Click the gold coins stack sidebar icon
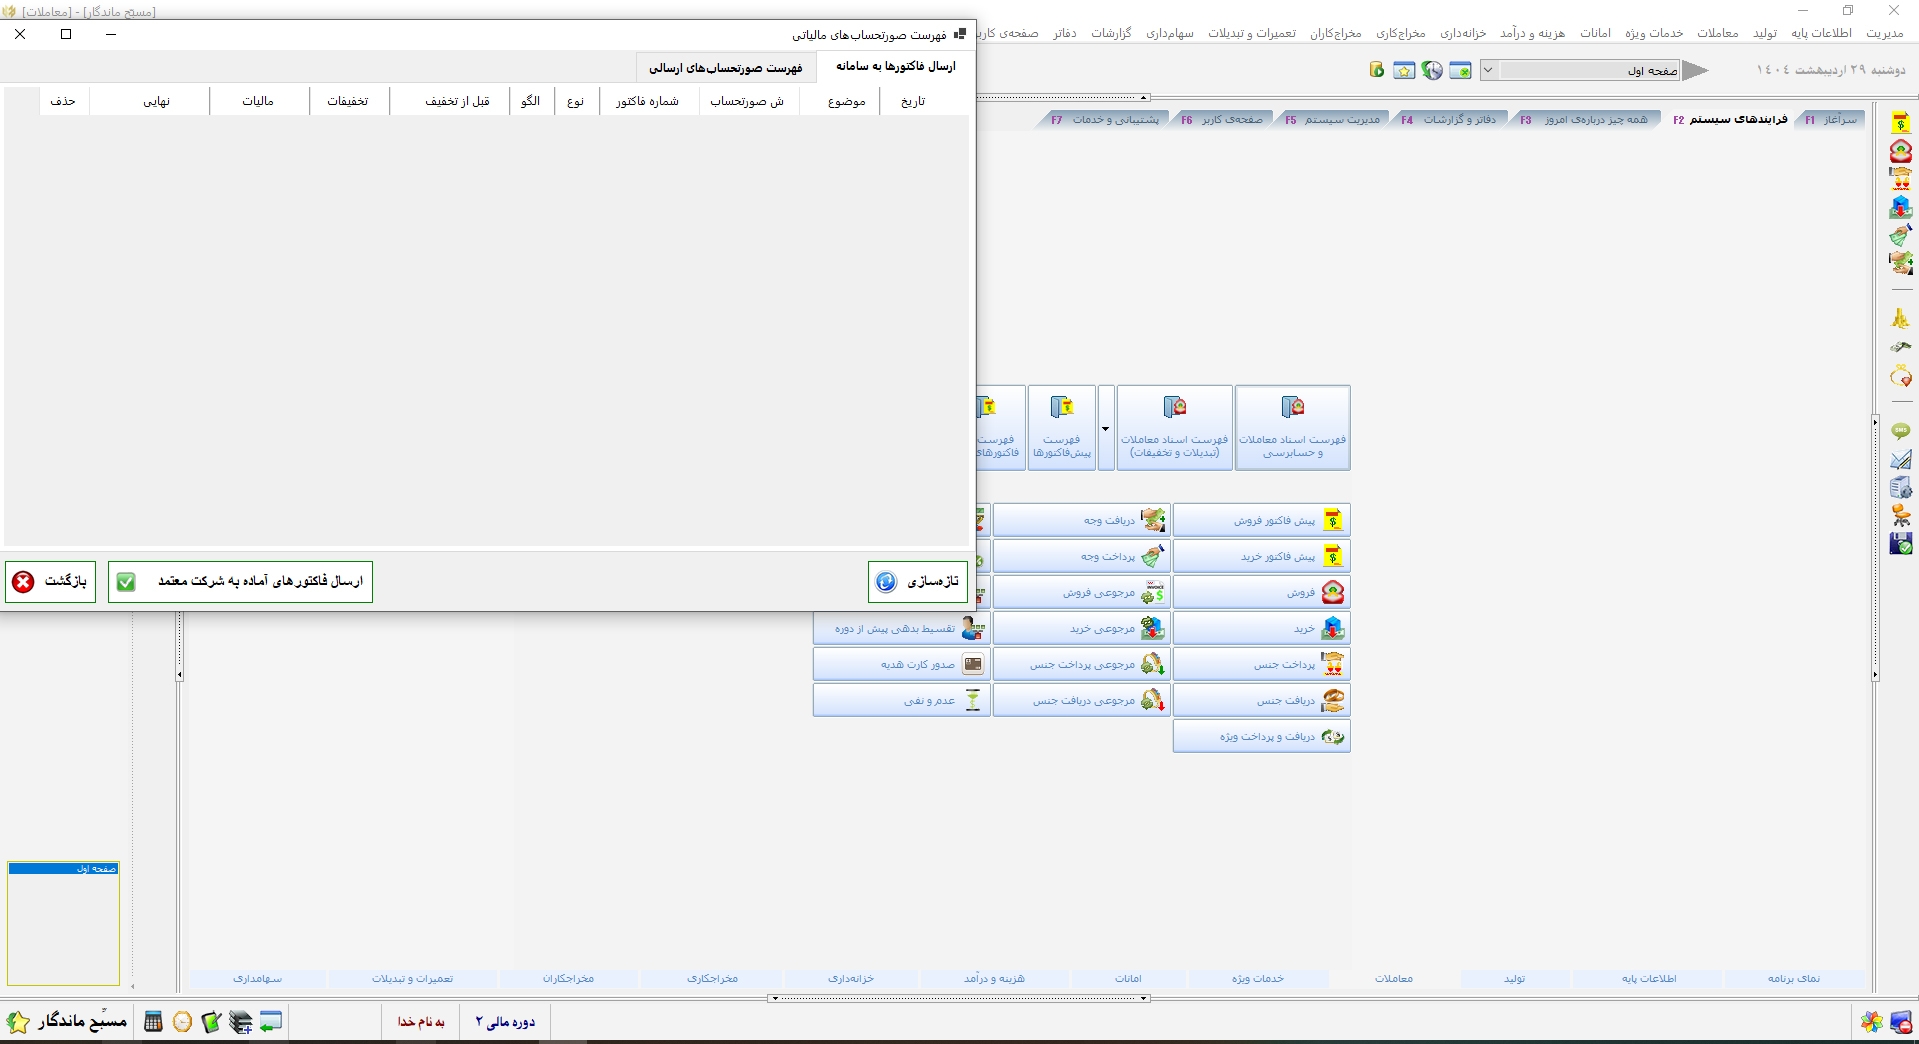The width and height of the screenshot is (1919, 1044). pyautogui.click(x=1900, y=319)
